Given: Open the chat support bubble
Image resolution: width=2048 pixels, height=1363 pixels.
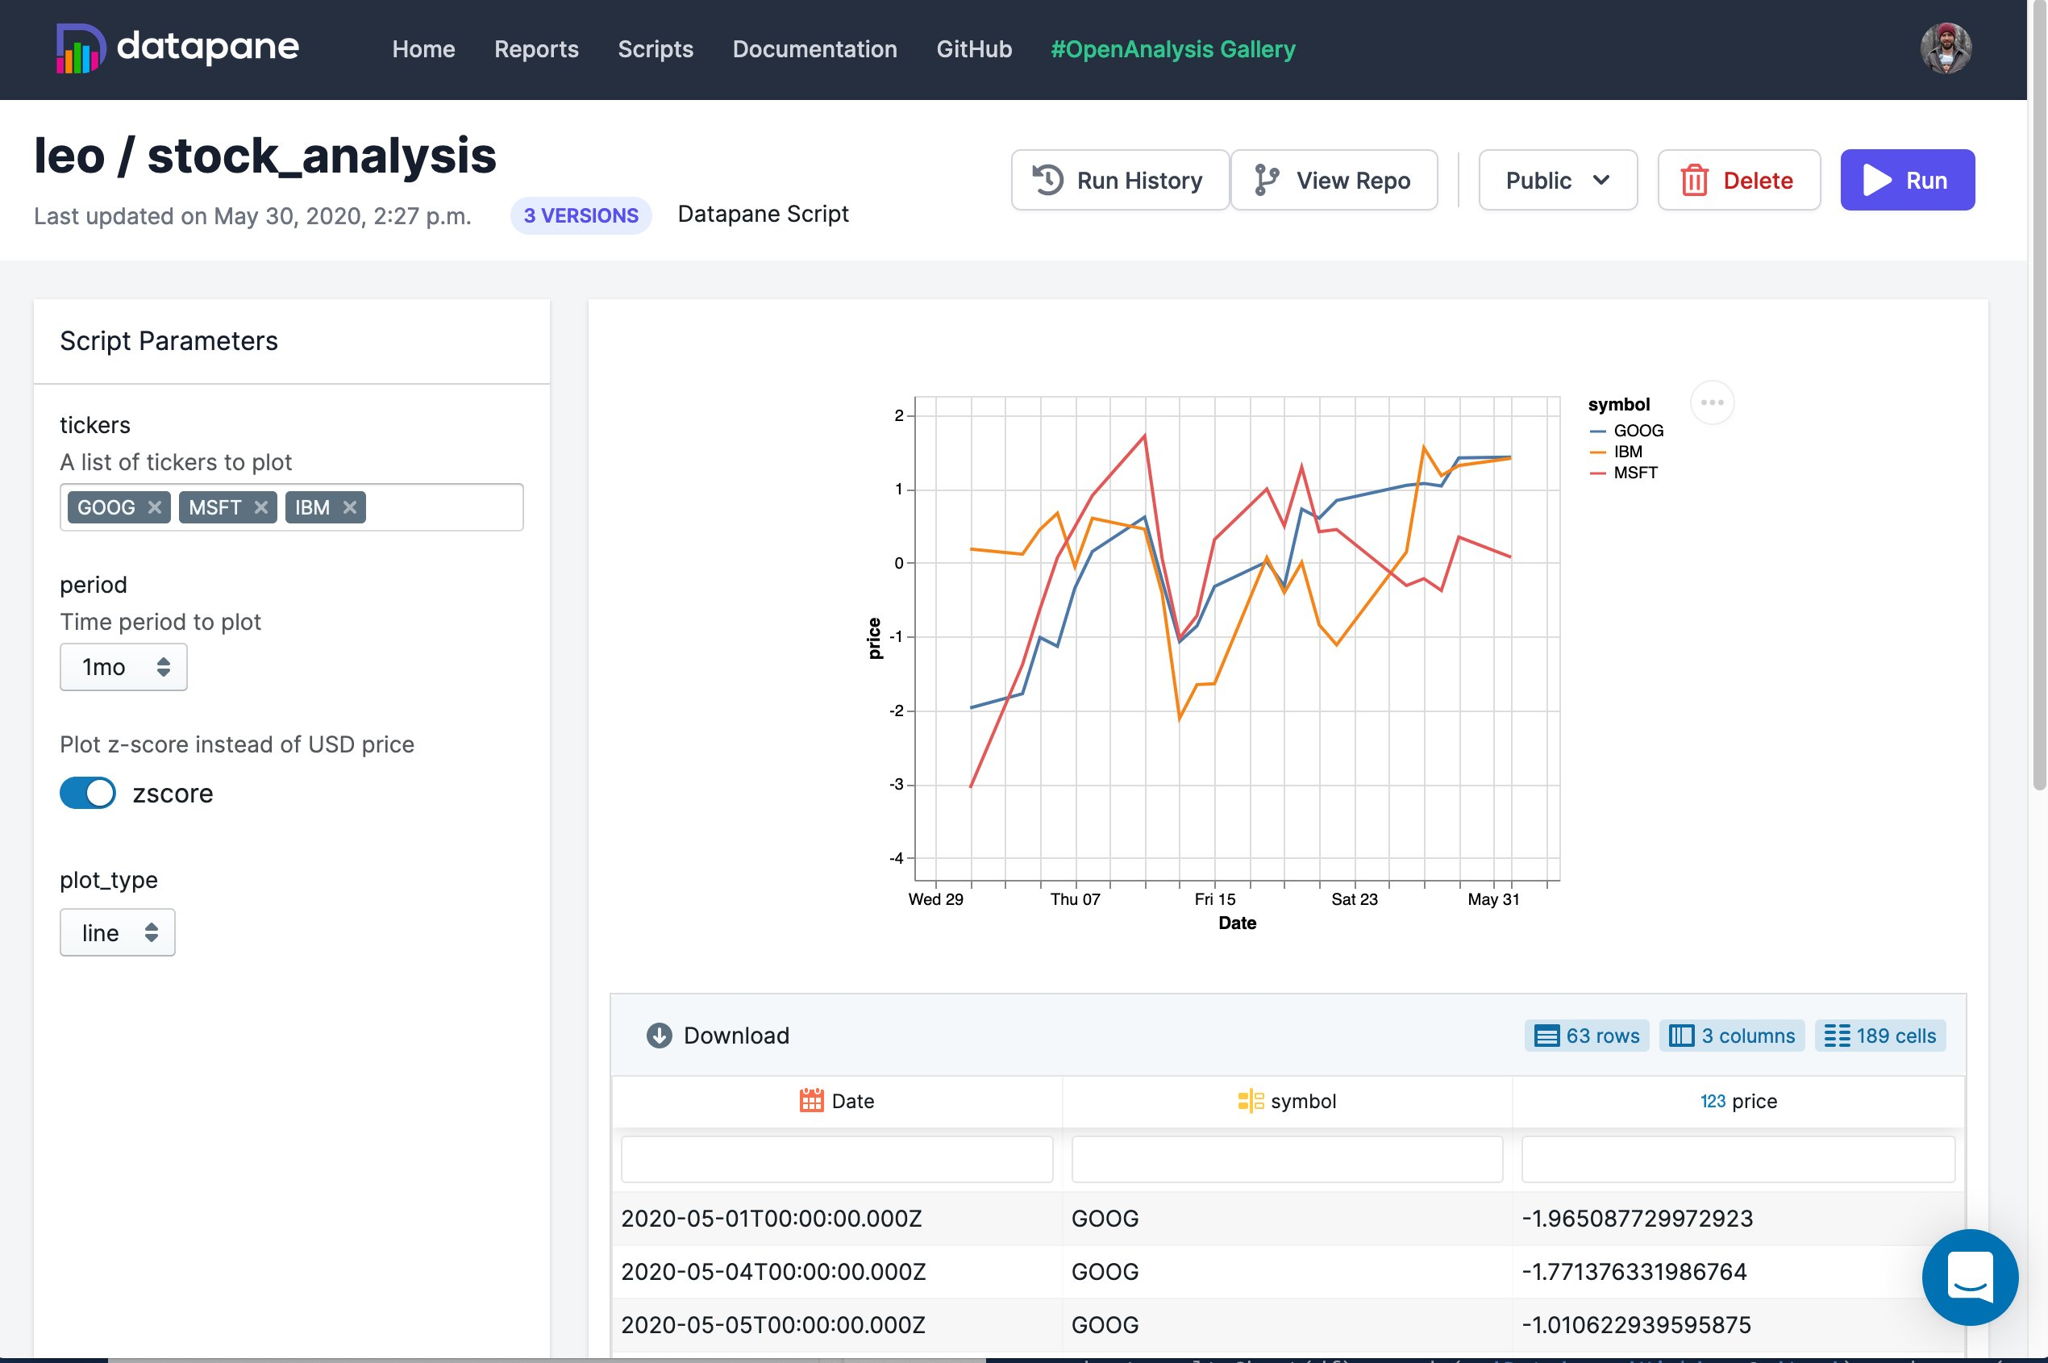Looking at the screenshot, I should coord(1969,1277).
